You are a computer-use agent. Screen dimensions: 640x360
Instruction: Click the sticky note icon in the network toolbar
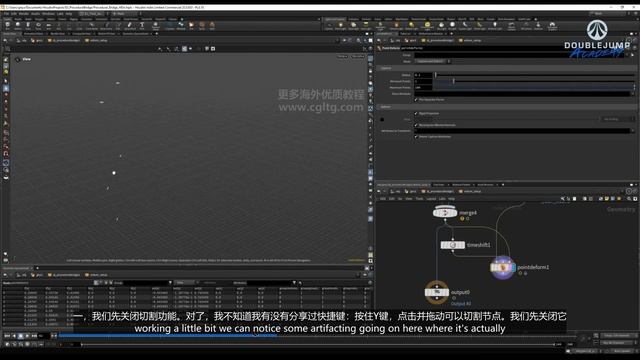pyautogui.click(x=607, y=199)
